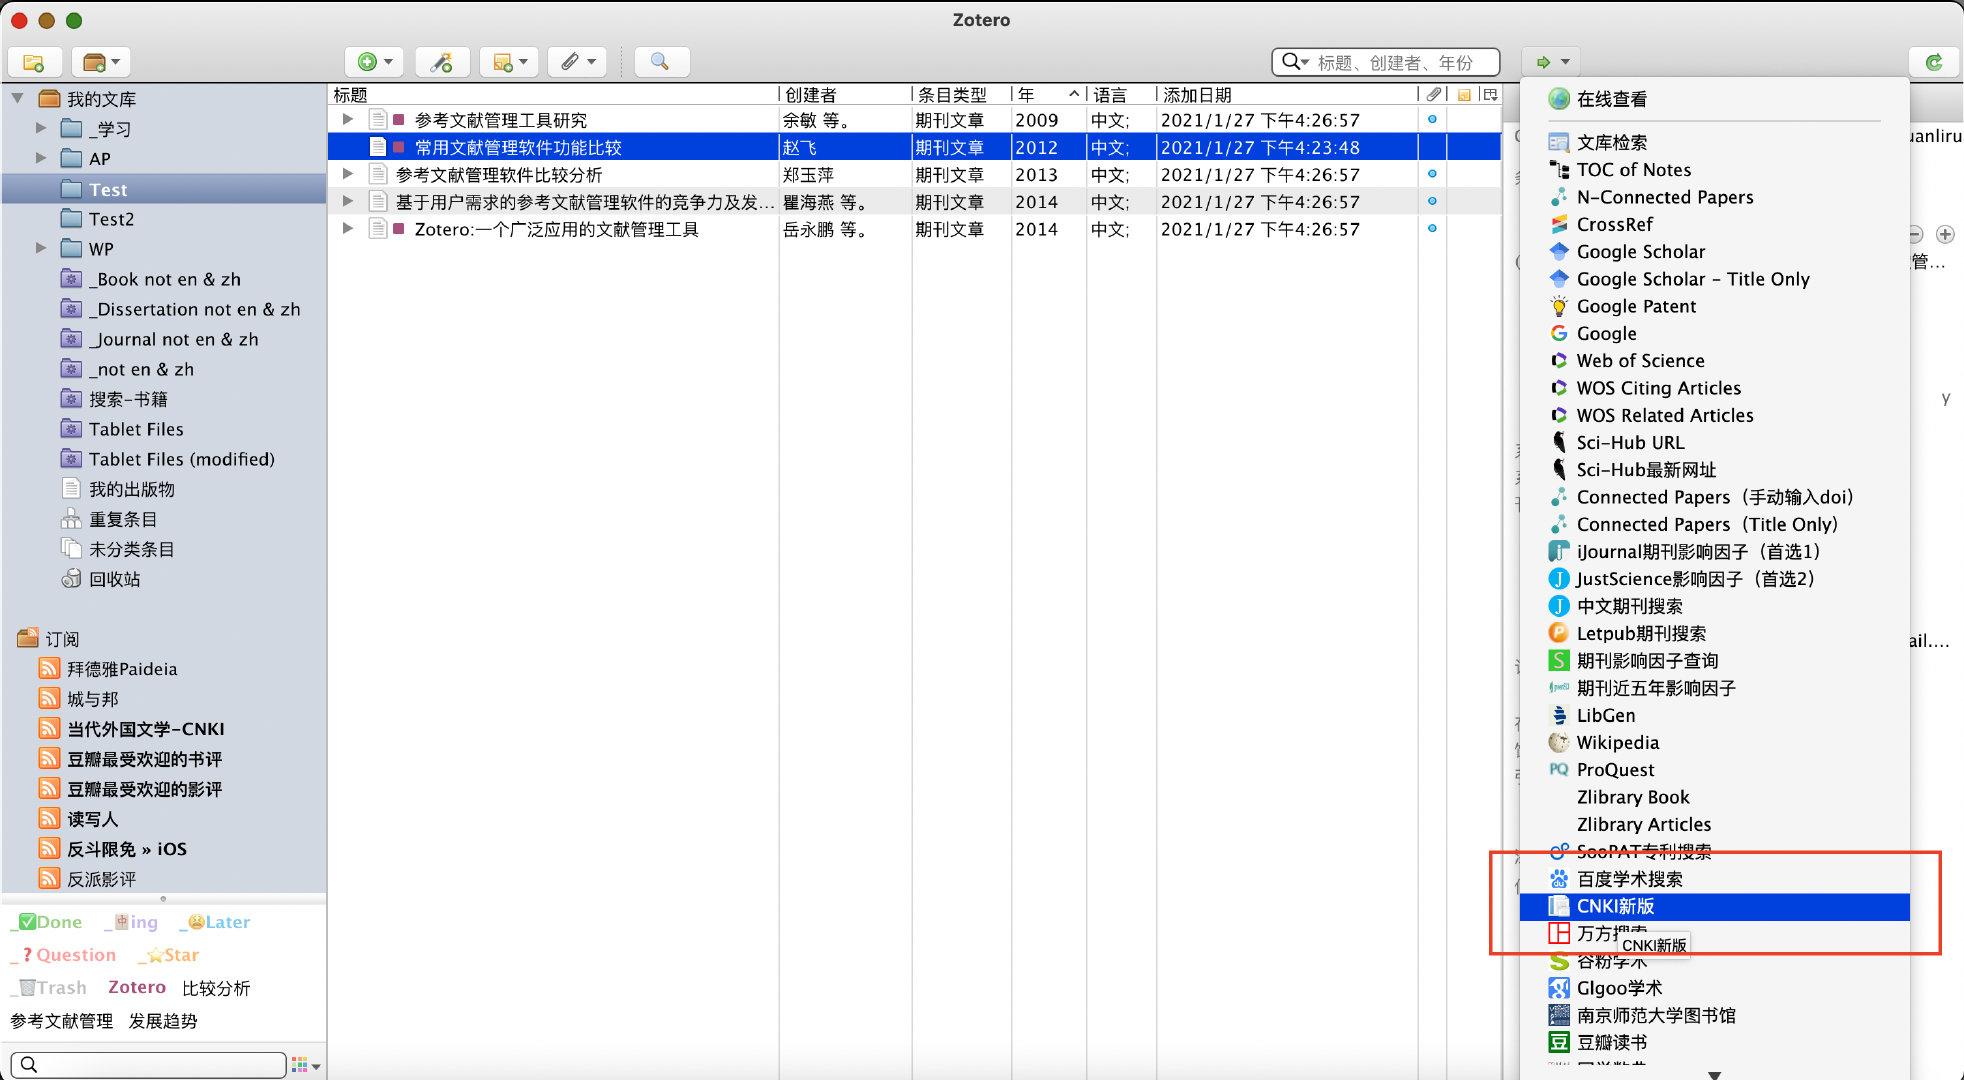This screenshot has height=1080, width=1964.
Task: Click the Zotero tag in tag selector
Action: [x=137, y=987]
